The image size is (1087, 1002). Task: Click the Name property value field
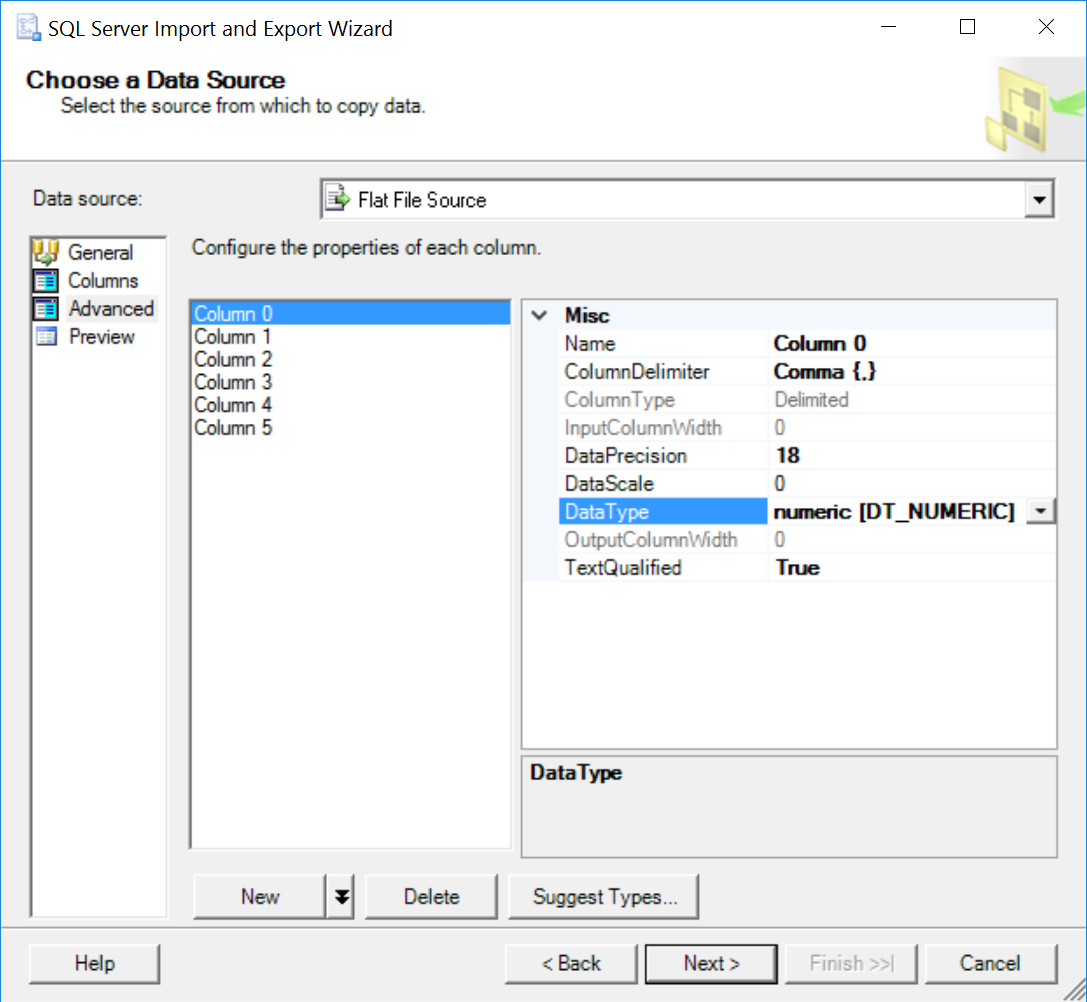[910, 344]
